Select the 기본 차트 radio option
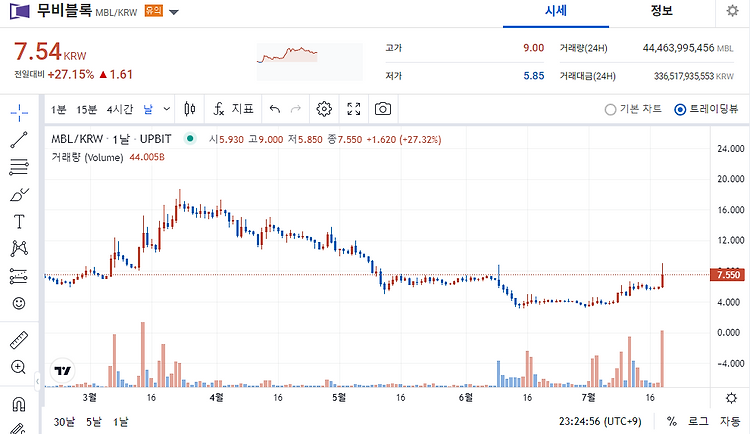The width and height of the screenshot is (750, 434). pos(633,110)
